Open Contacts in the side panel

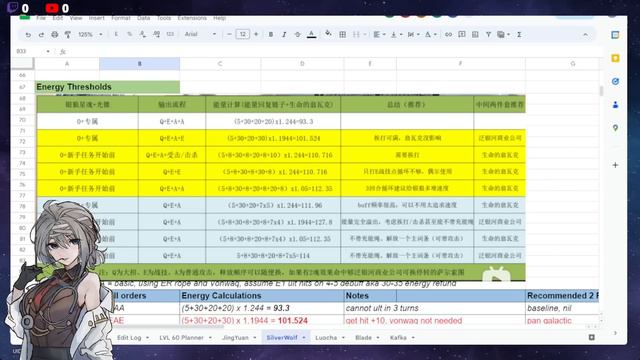coord(615,105)
